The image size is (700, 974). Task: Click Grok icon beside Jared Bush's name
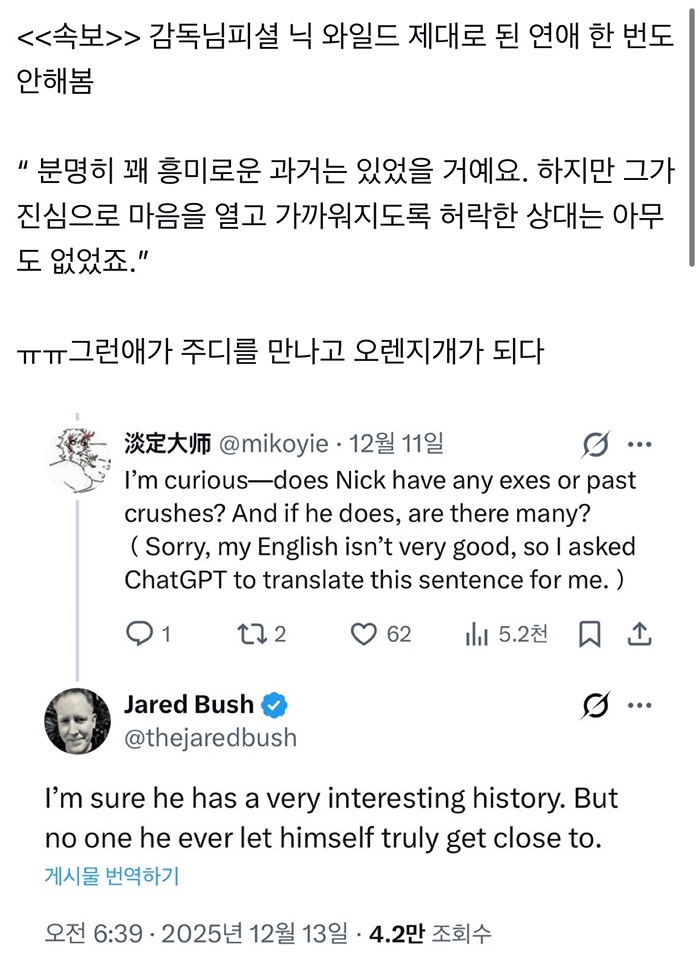click(x=596, y=706)
